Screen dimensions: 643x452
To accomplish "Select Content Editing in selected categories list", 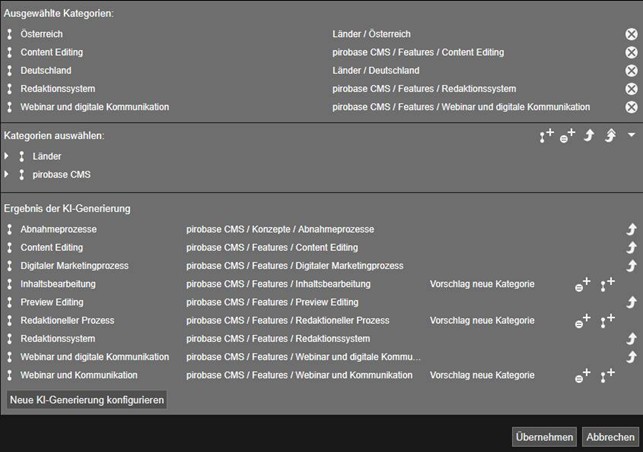I will click(x=51, y=52).
